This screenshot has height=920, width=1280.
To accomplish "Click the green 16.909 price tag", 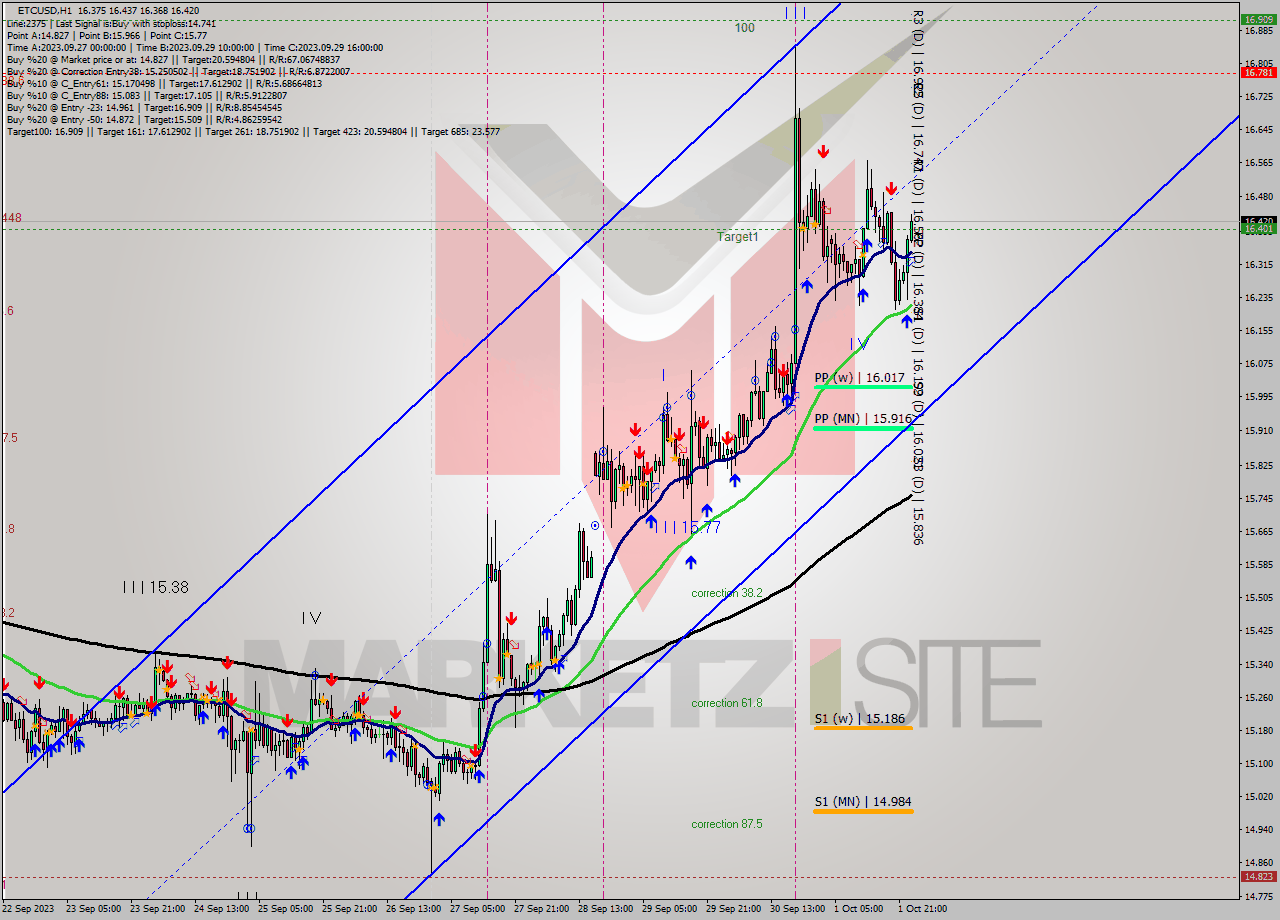I will point(1258,19).
